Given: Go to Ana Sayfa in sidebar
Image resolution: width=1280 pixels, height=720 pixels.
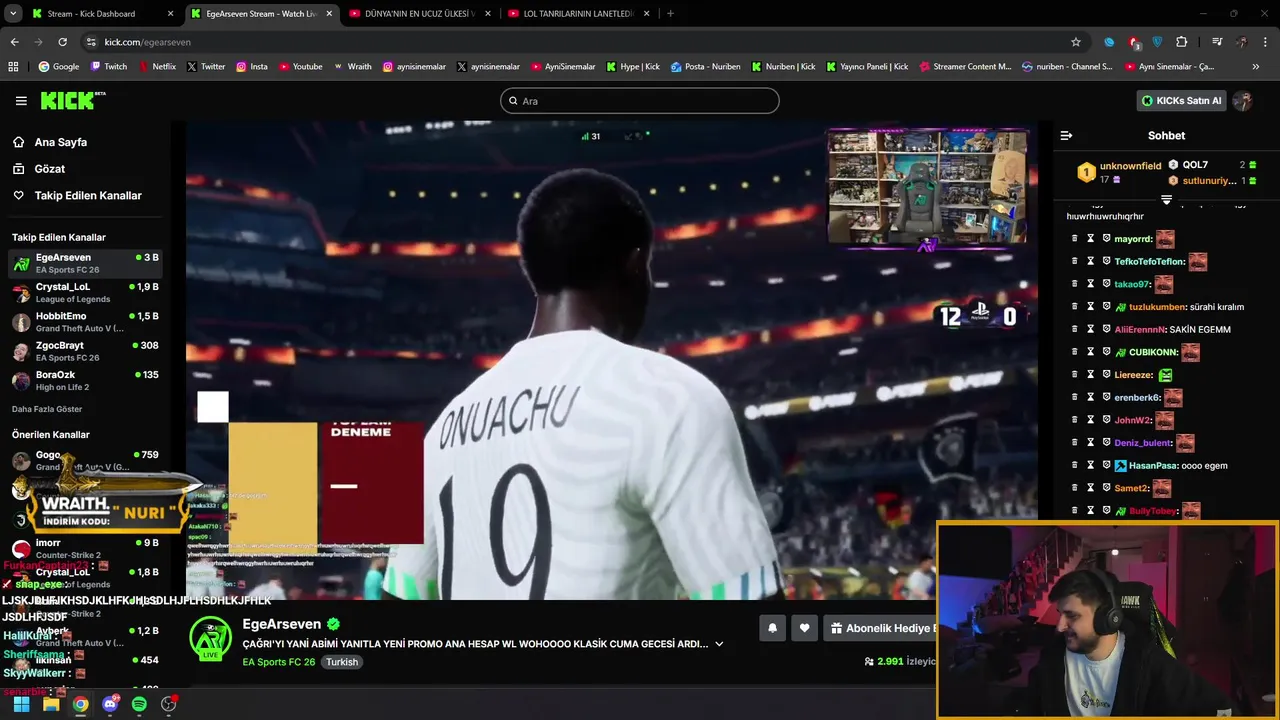Looking at the screenshot, I should (61, 142).
